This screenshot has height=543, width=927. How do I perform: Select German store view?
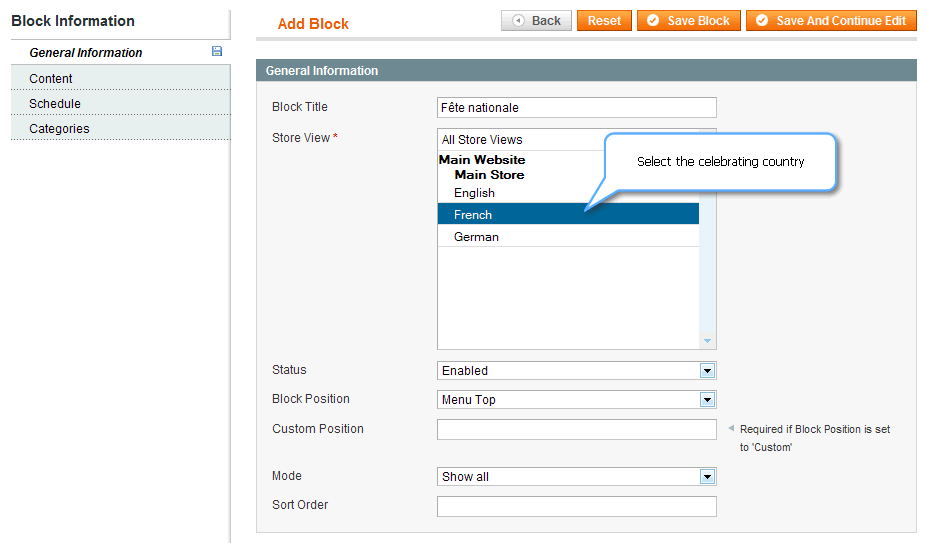tap(568, 236)
